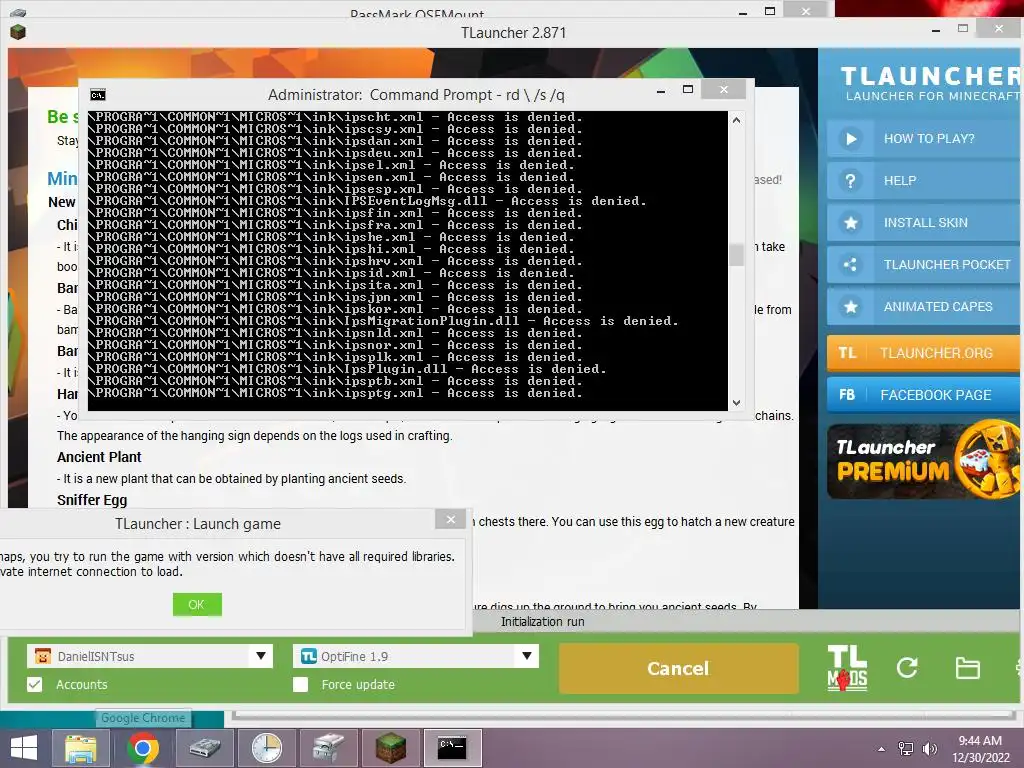Open the TL Mods icon

(847, 668)
